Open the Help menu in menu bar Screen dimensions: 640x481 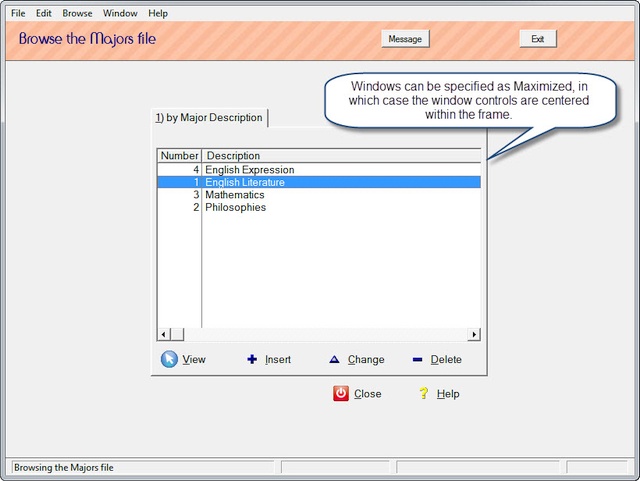(x=158, y=14)
